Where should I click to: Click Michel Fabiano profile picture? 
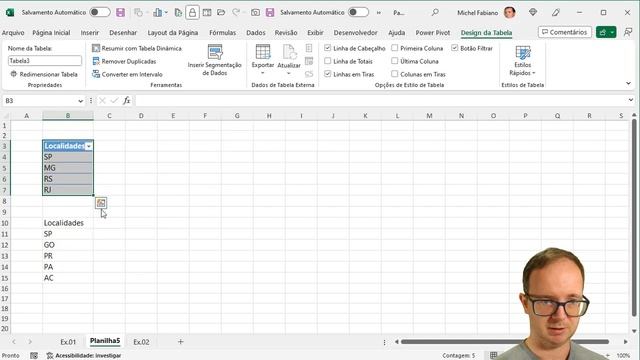coord(509,13)
